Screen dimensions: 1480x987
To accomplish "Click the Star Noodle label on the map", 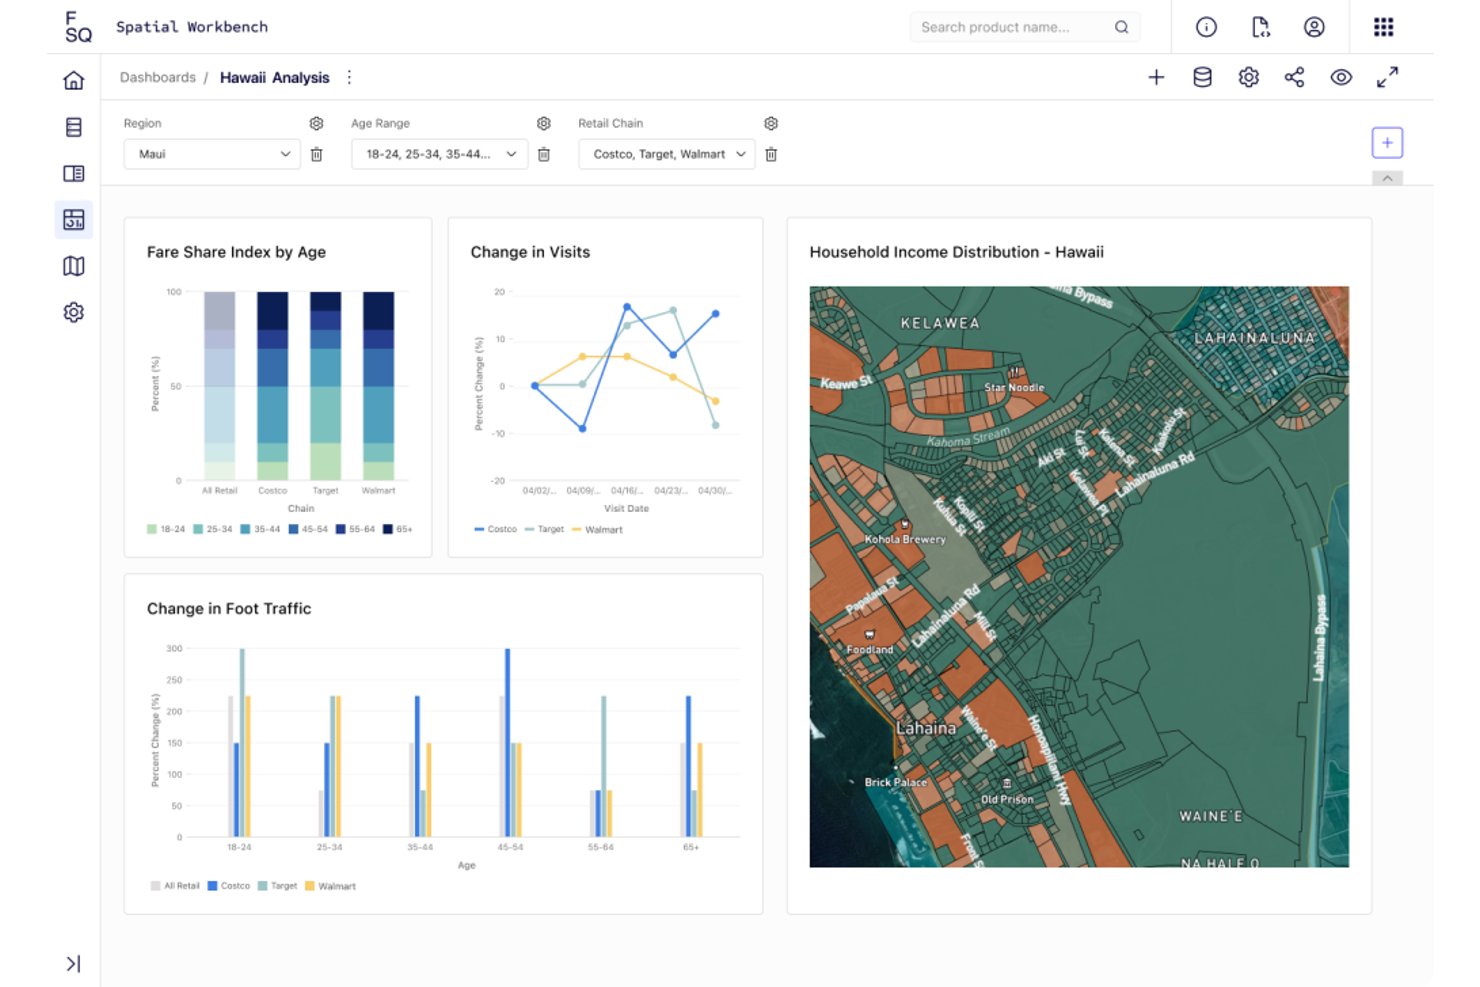I will (x=1014, y=387).
